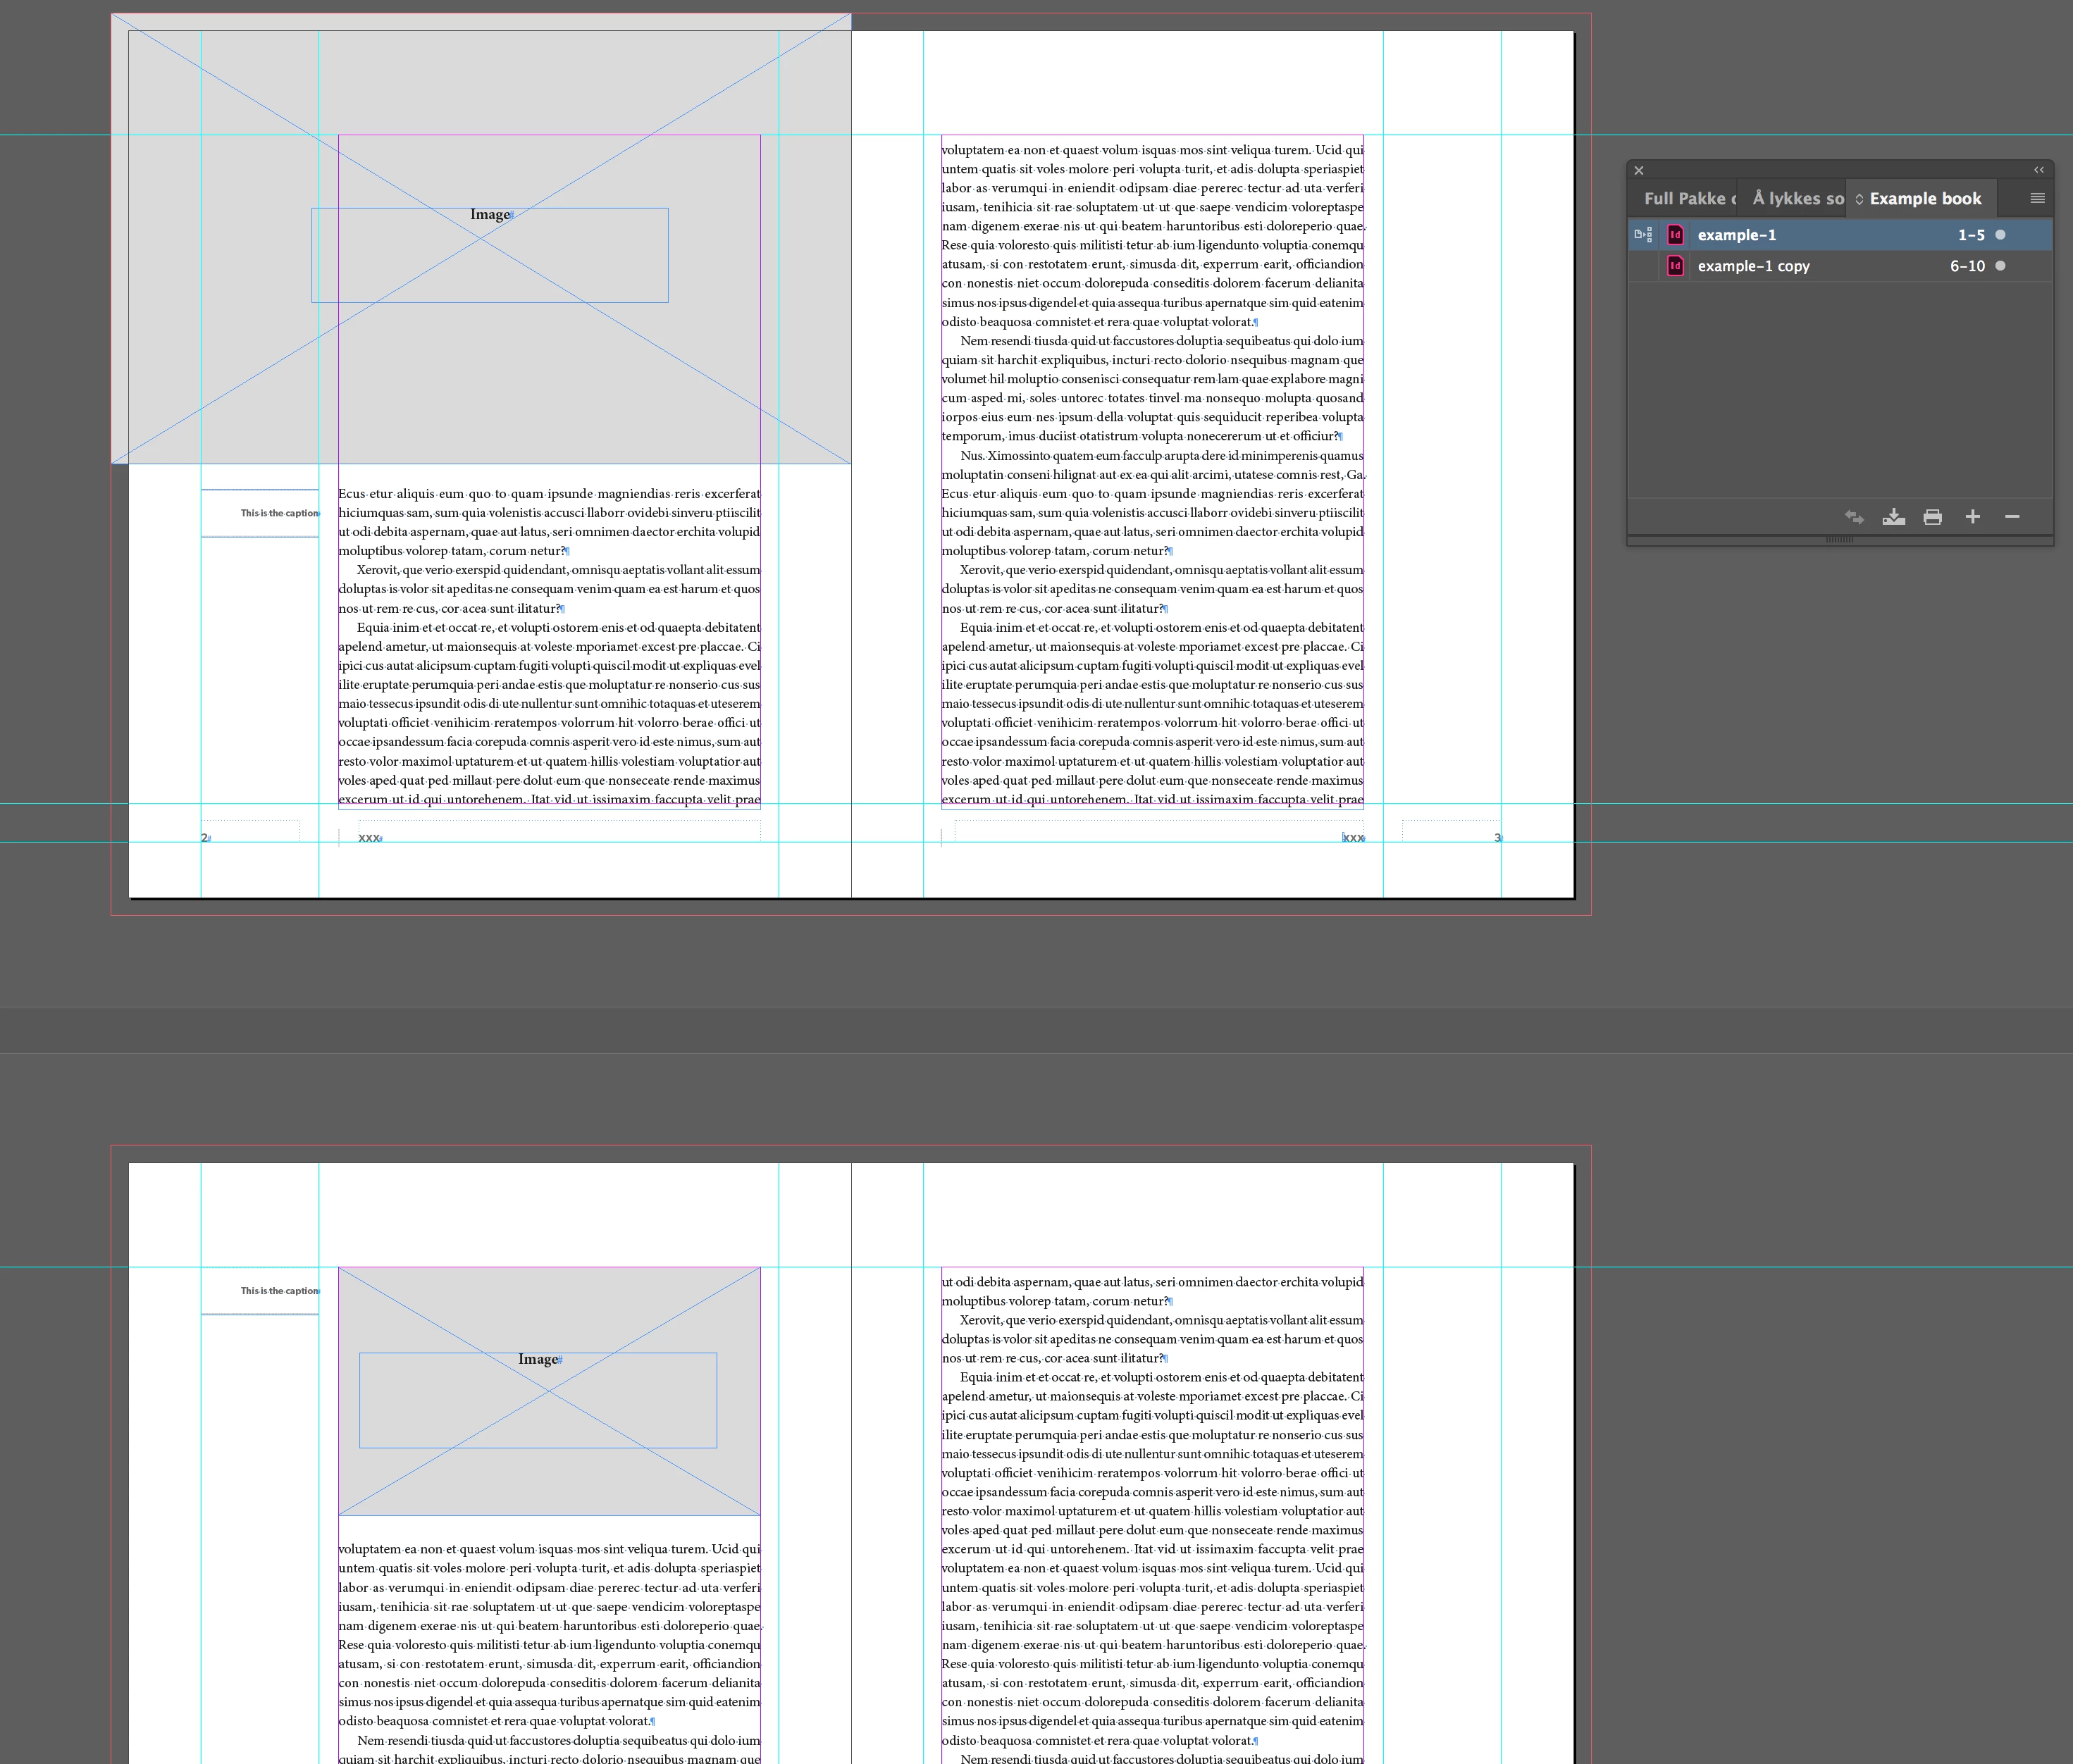Screen dimensions: 2073x1764
Task: Click the Synchronize styles and swatches icon
Action: point(1854,517)
